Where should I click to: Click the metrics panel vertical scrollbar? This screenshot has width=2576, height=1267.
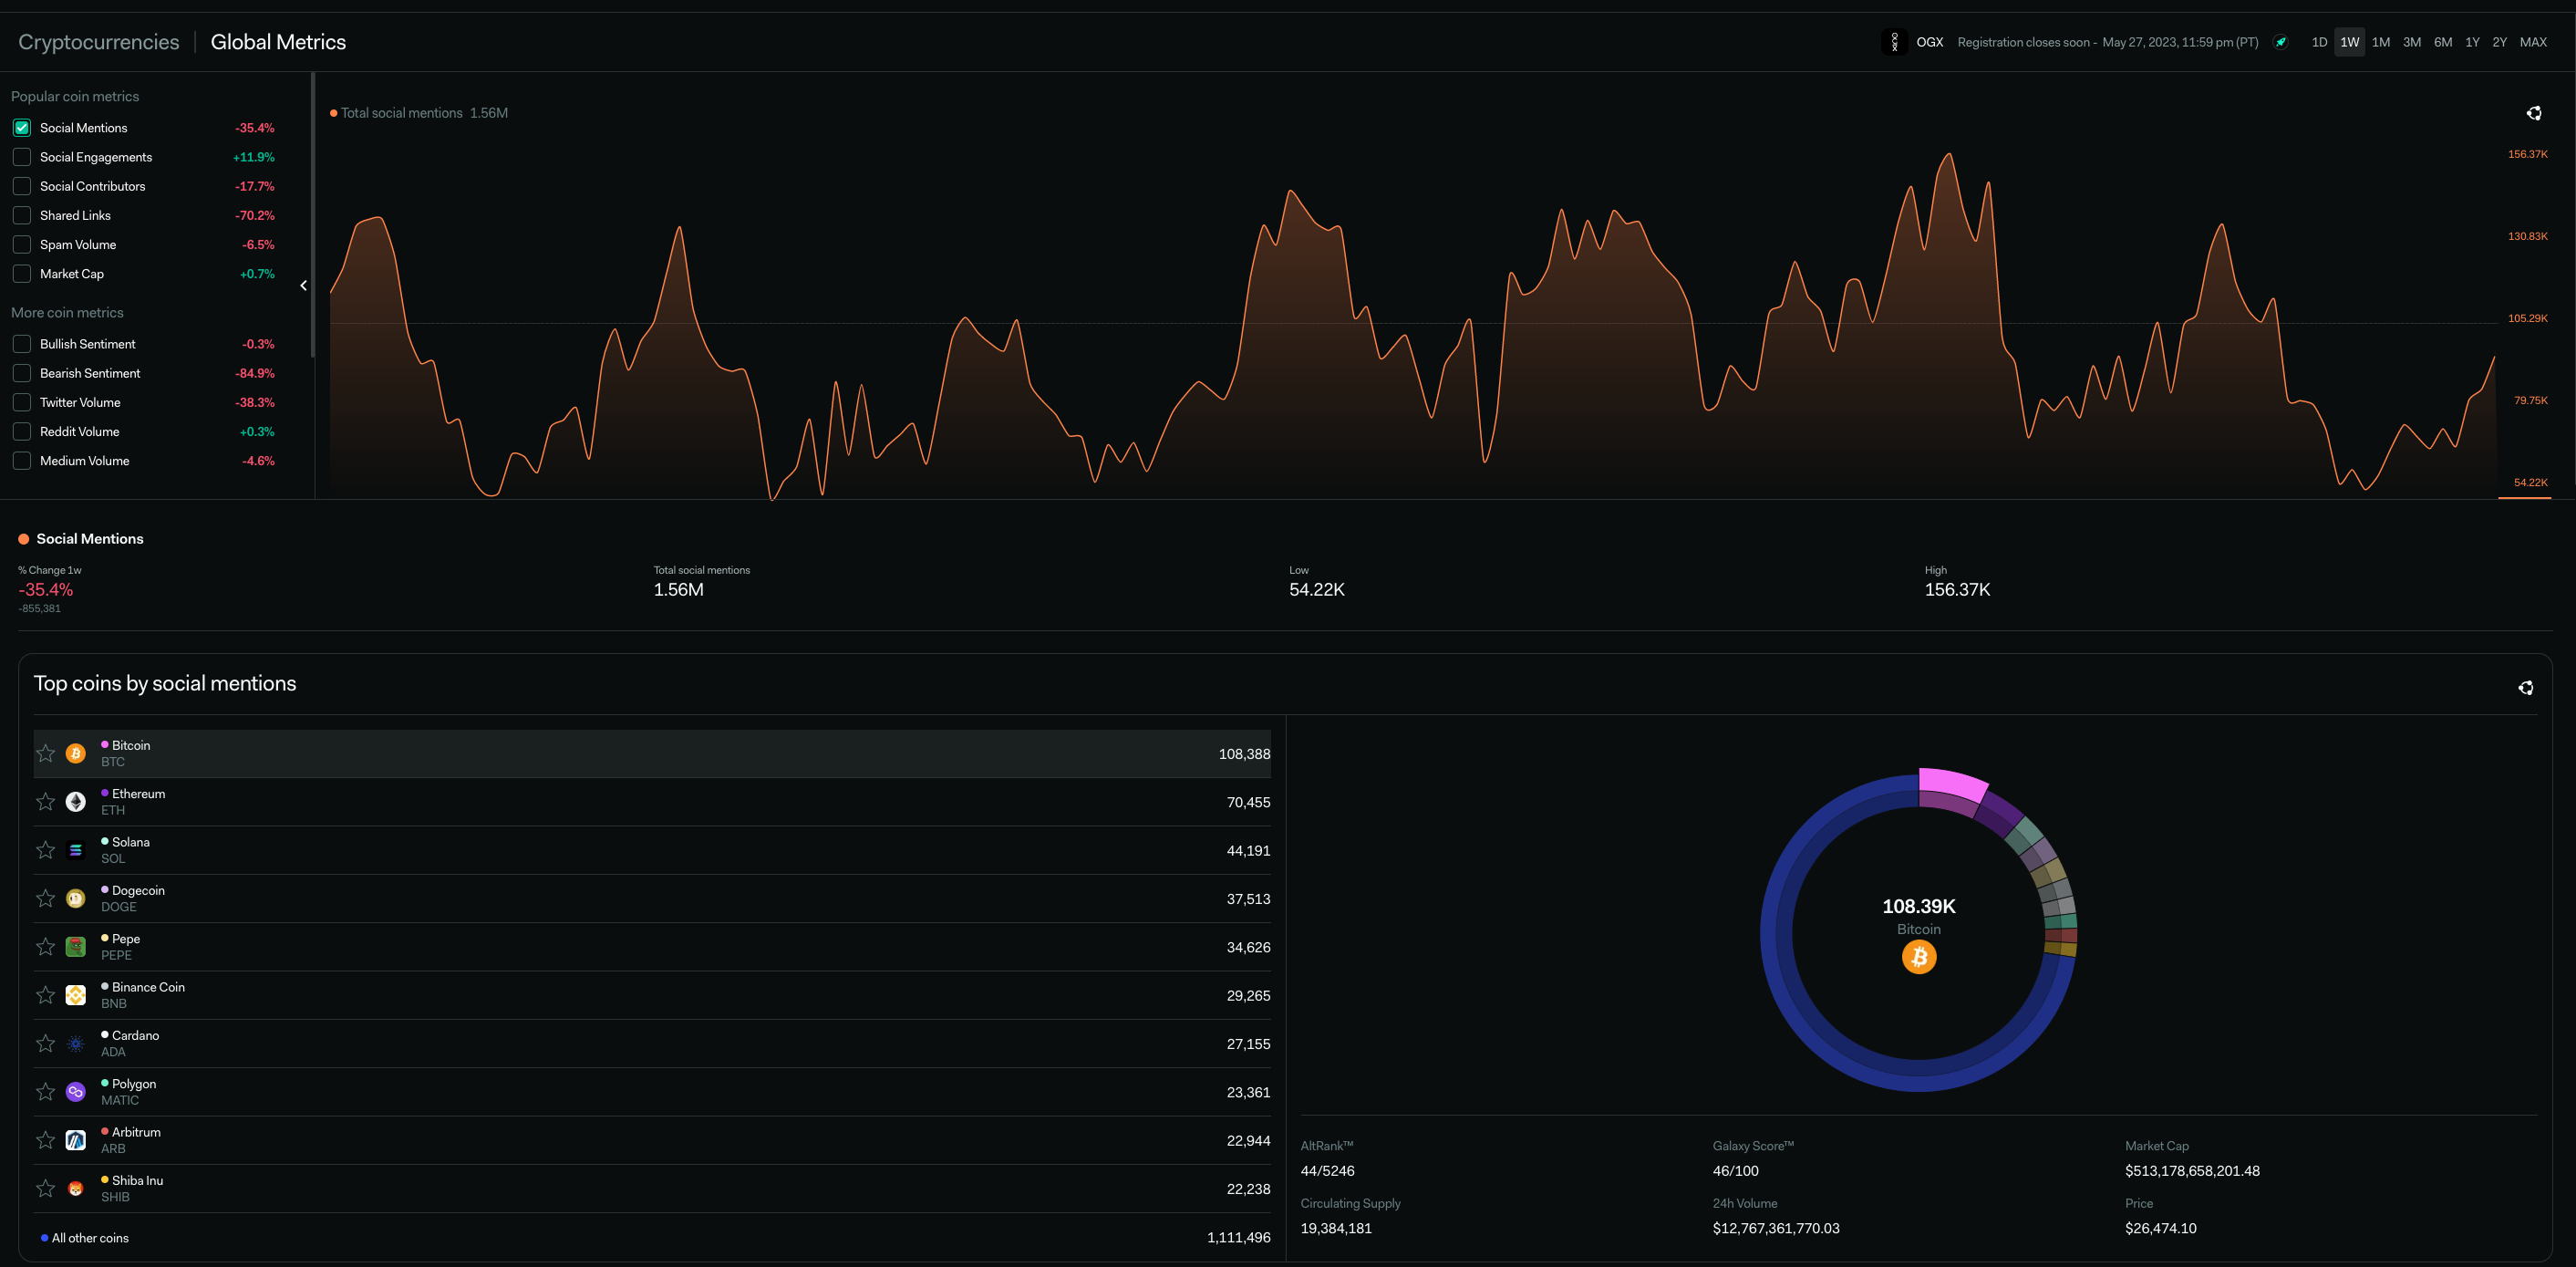pos(313,215)
